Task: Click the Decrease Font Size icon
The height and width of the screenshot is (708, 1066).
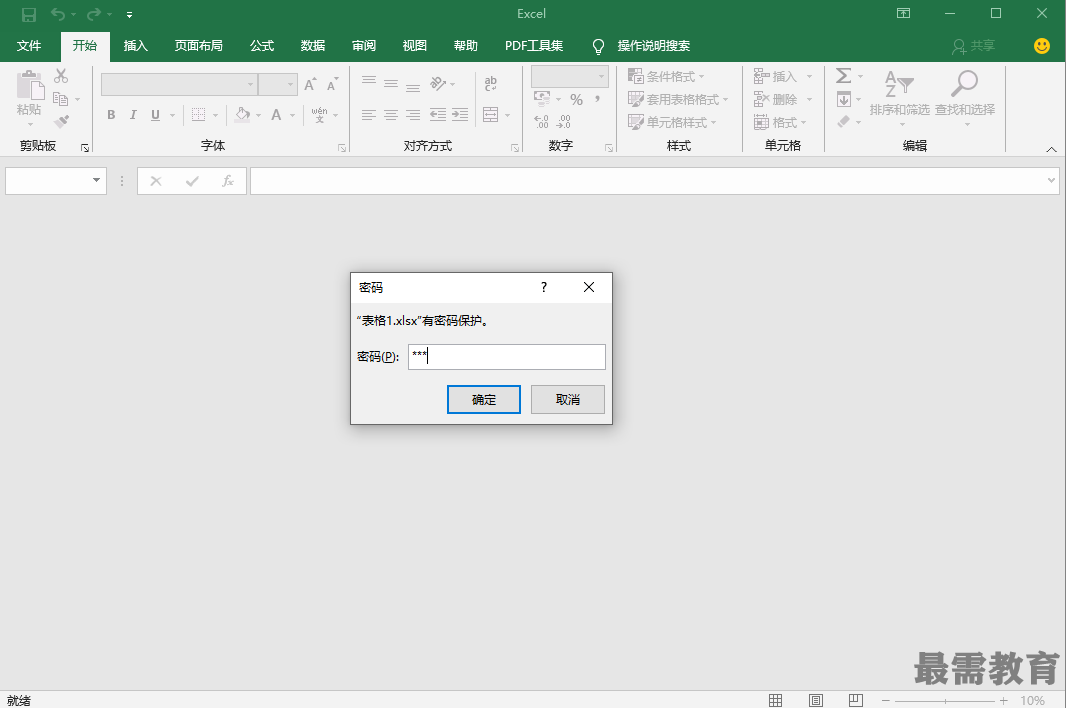Action: point(332,85)
